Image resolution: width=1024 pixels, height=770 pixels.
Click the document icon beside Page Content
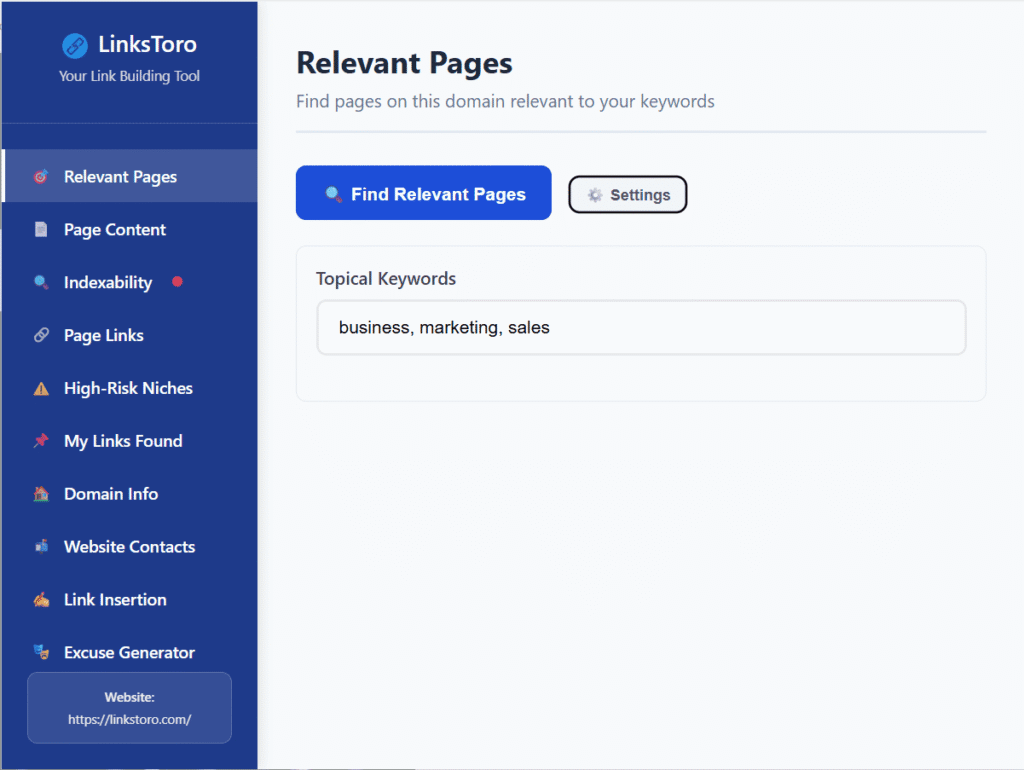[x=41, y=230]
